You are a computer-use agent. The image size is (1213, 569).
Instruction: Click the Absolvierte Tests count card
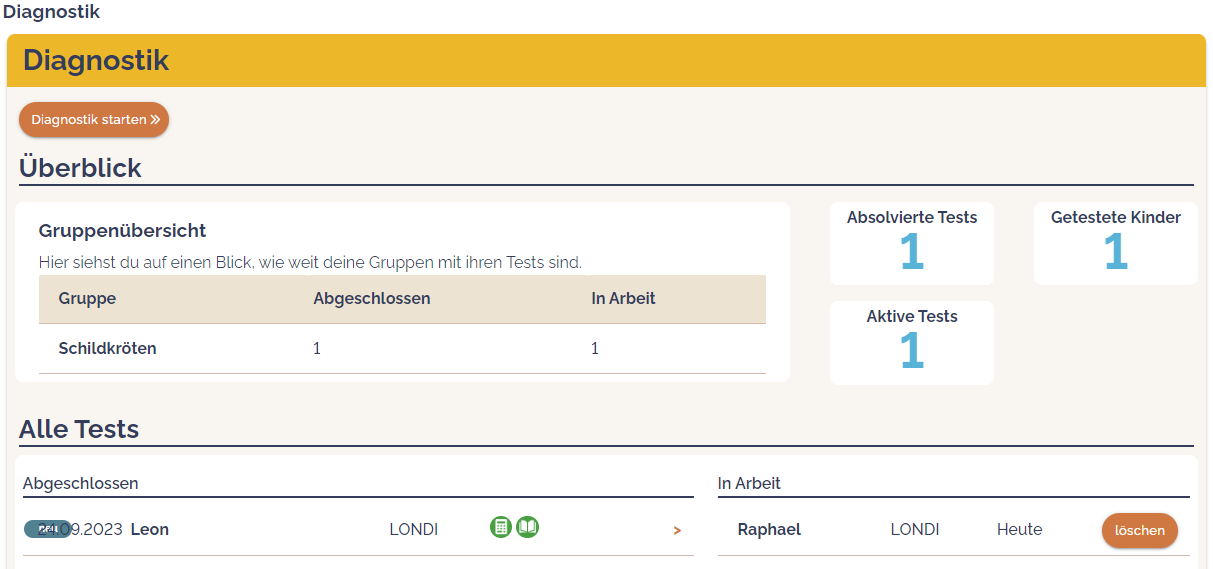912,243
